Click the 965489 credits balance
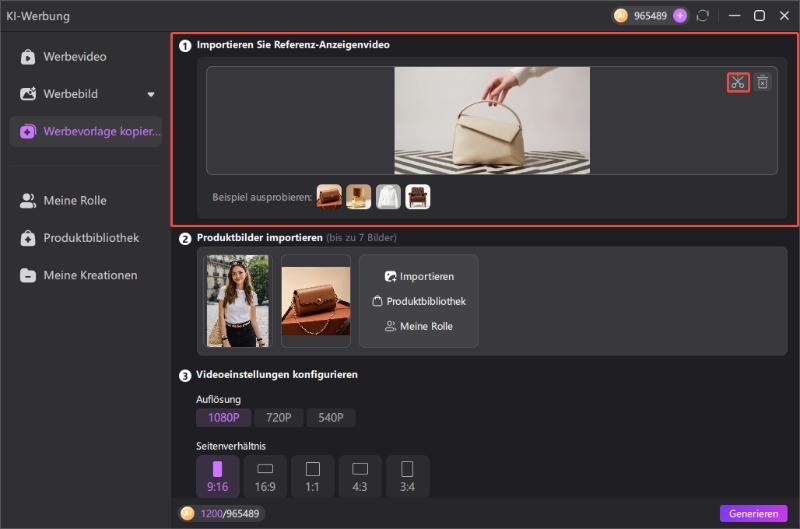The image size is (800, 529). pyautogui.click(x=650, y=16)
